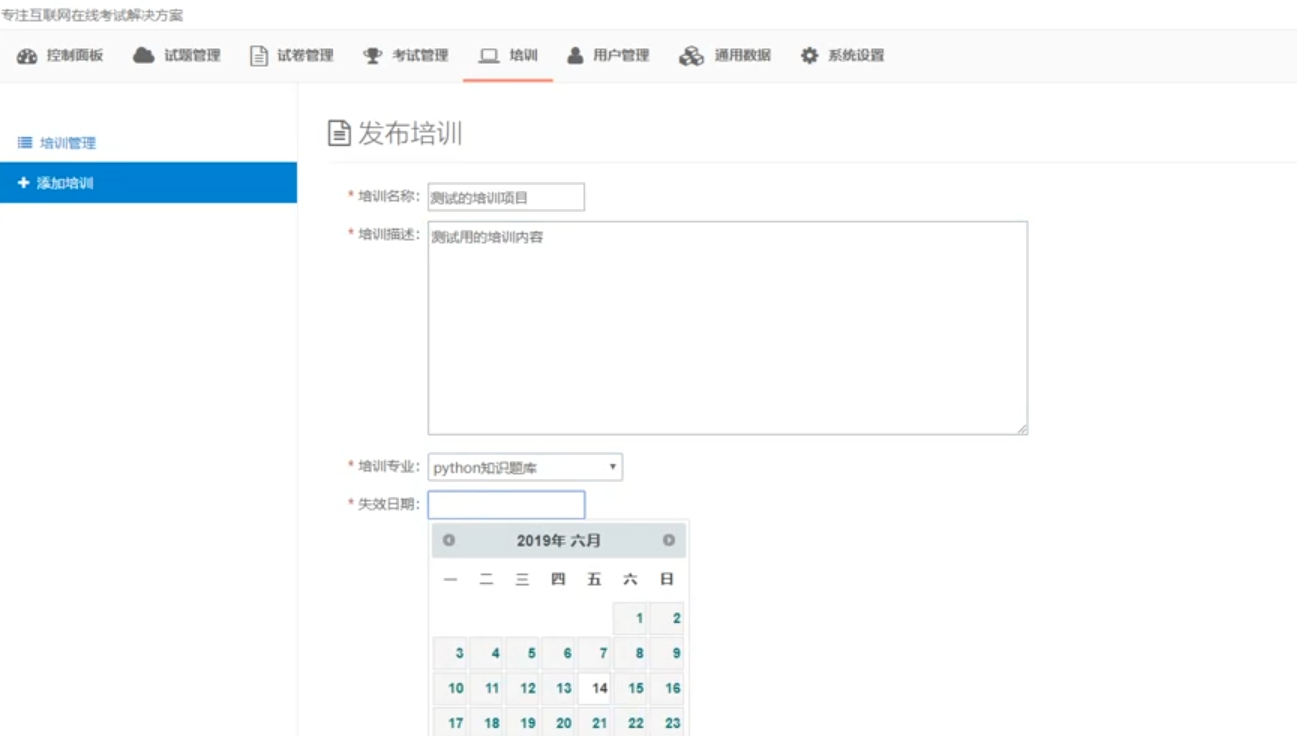Click the 发布培训 page heading
Viewport: 1297px width, 736px height.
(x=410, y=134)
